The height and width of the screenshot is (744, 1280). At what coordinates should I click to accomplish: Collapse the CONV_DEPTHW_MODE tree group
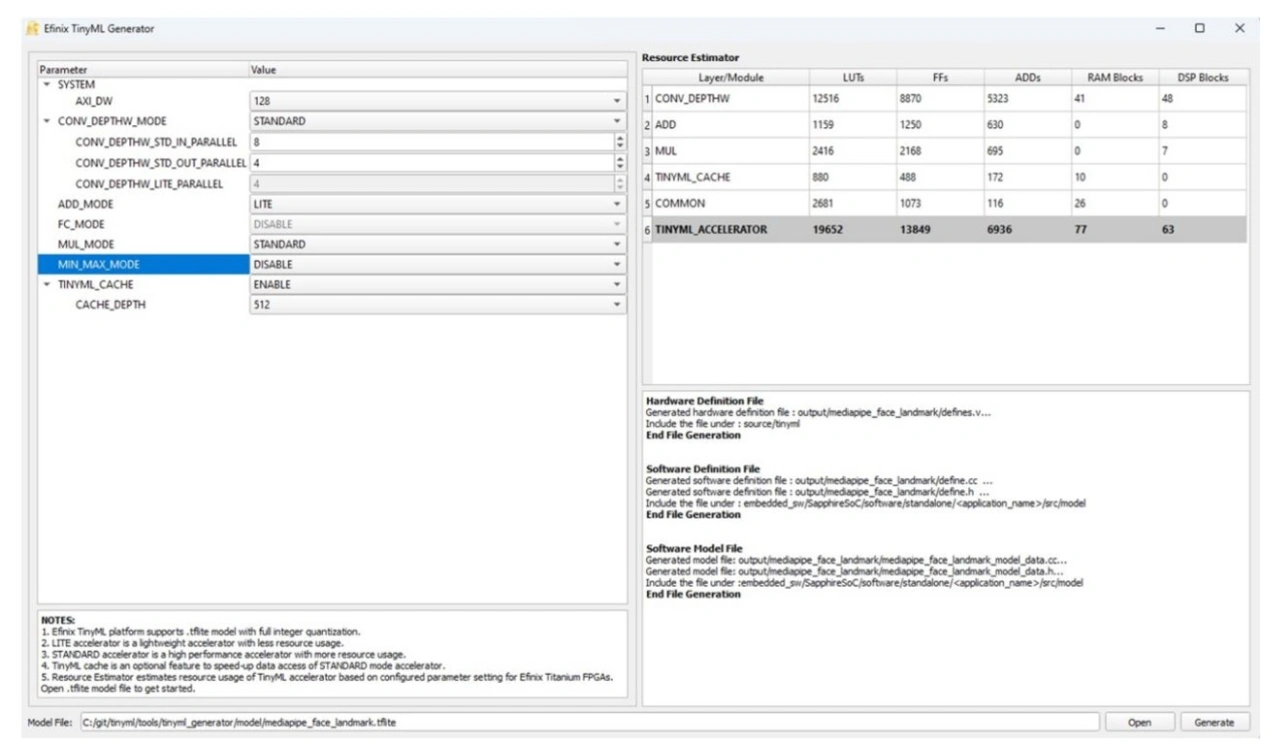click(46, 121)
